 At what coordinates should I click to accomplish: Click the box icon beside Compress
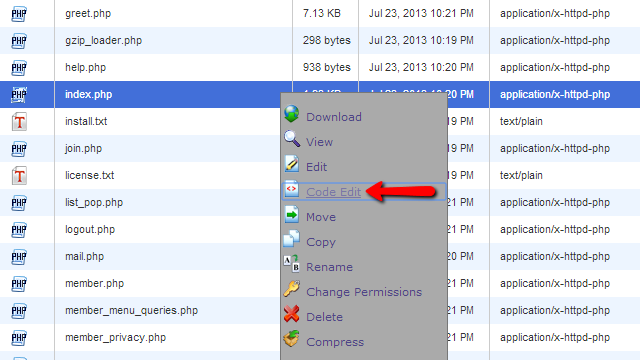[x=291, y=339]
